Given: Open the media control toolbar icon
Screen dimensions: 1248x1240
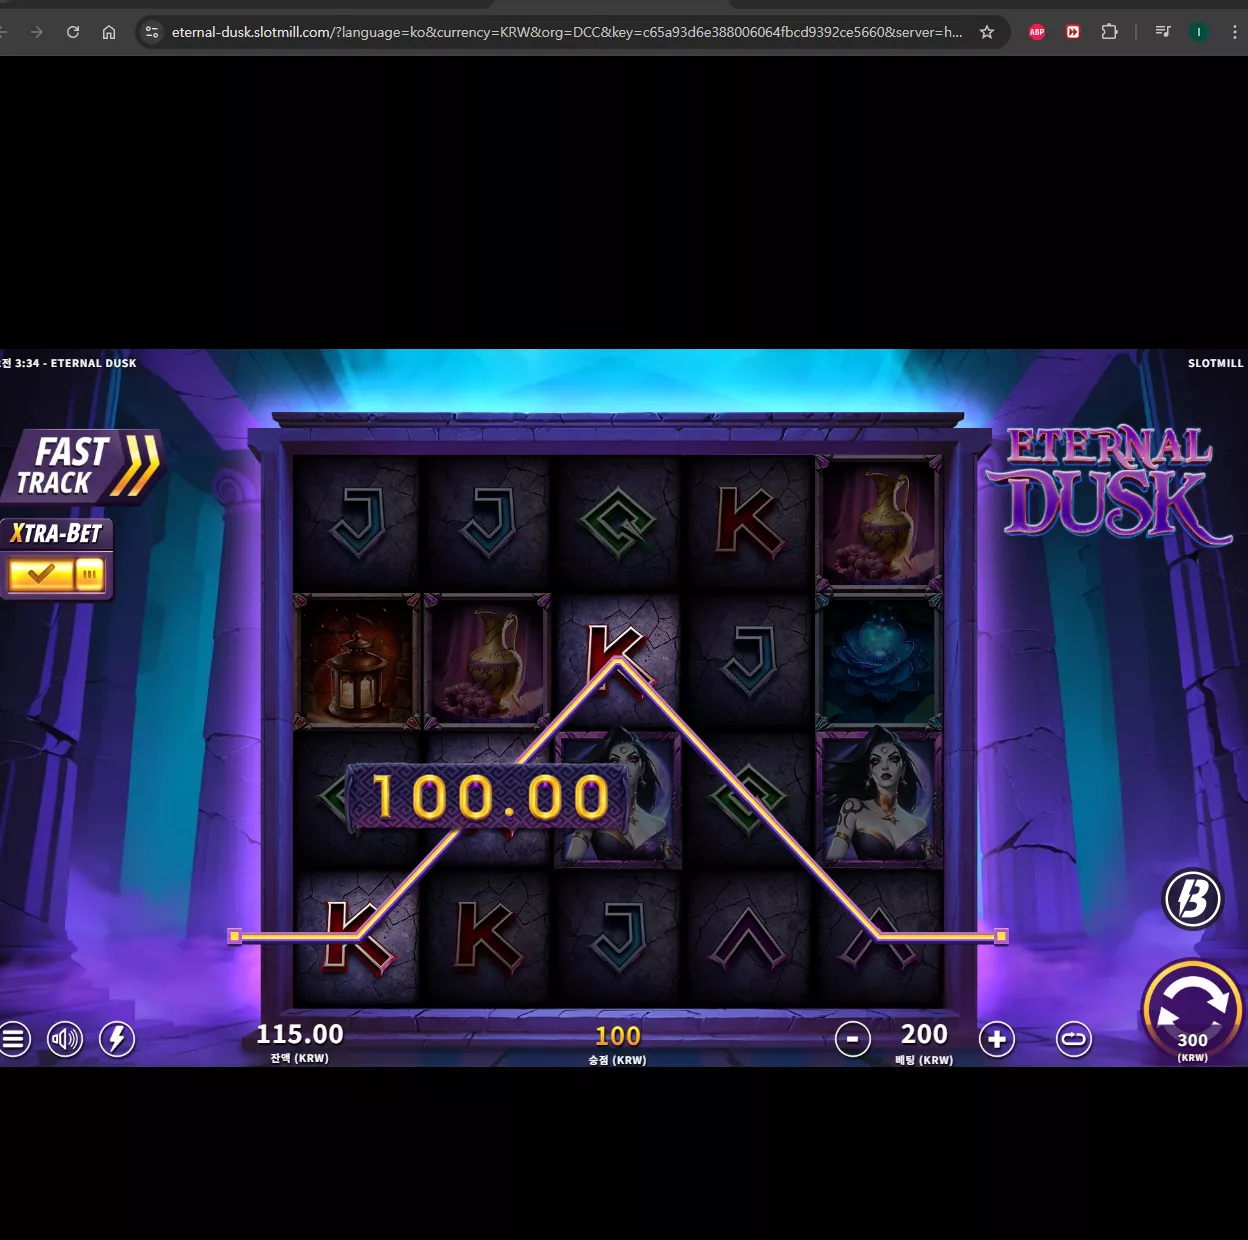Looking at the screenshot, I should [1163, 32].
